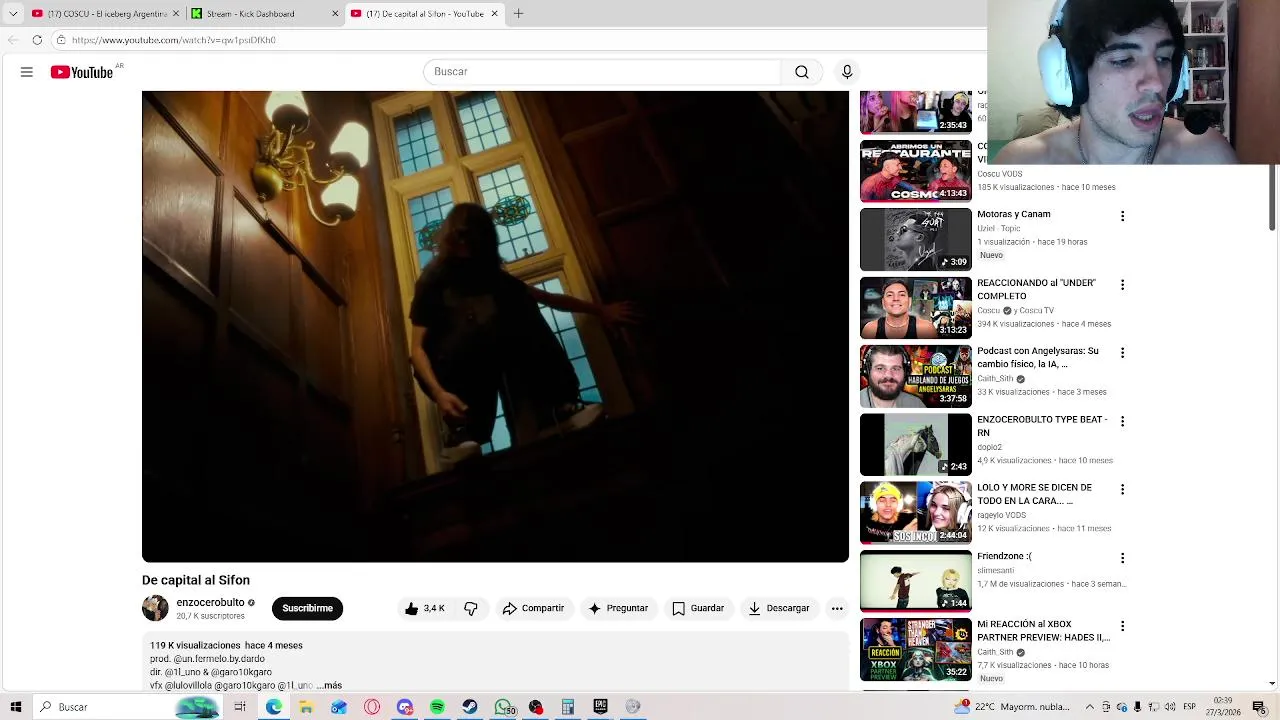The height and width of the screenshot is (720, 1280).
Task: Go back with the browser back arrow
Action: tap(13, 40)
